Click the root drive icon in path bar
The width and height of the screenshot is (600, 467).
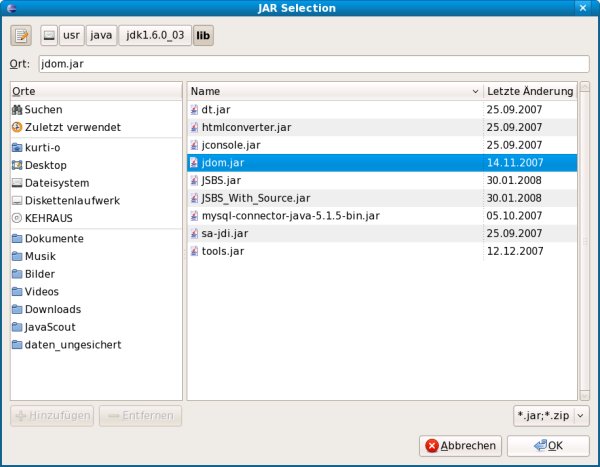point(49,36)
